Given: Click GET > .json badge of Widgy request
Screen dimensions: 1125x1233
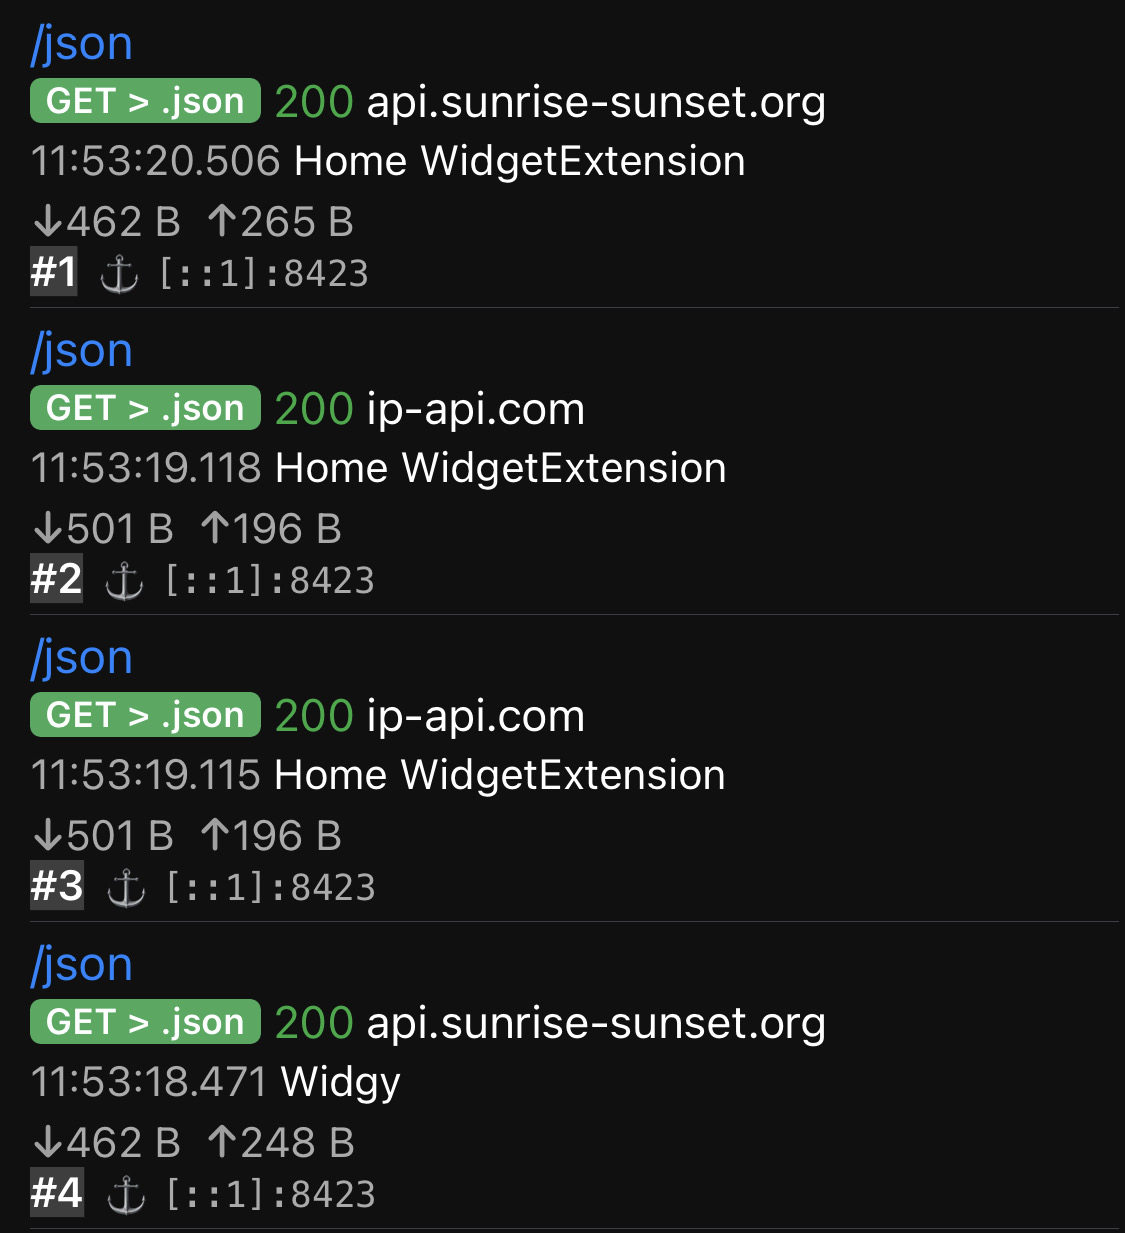Looking at the screenshot, I should 145,1022.
